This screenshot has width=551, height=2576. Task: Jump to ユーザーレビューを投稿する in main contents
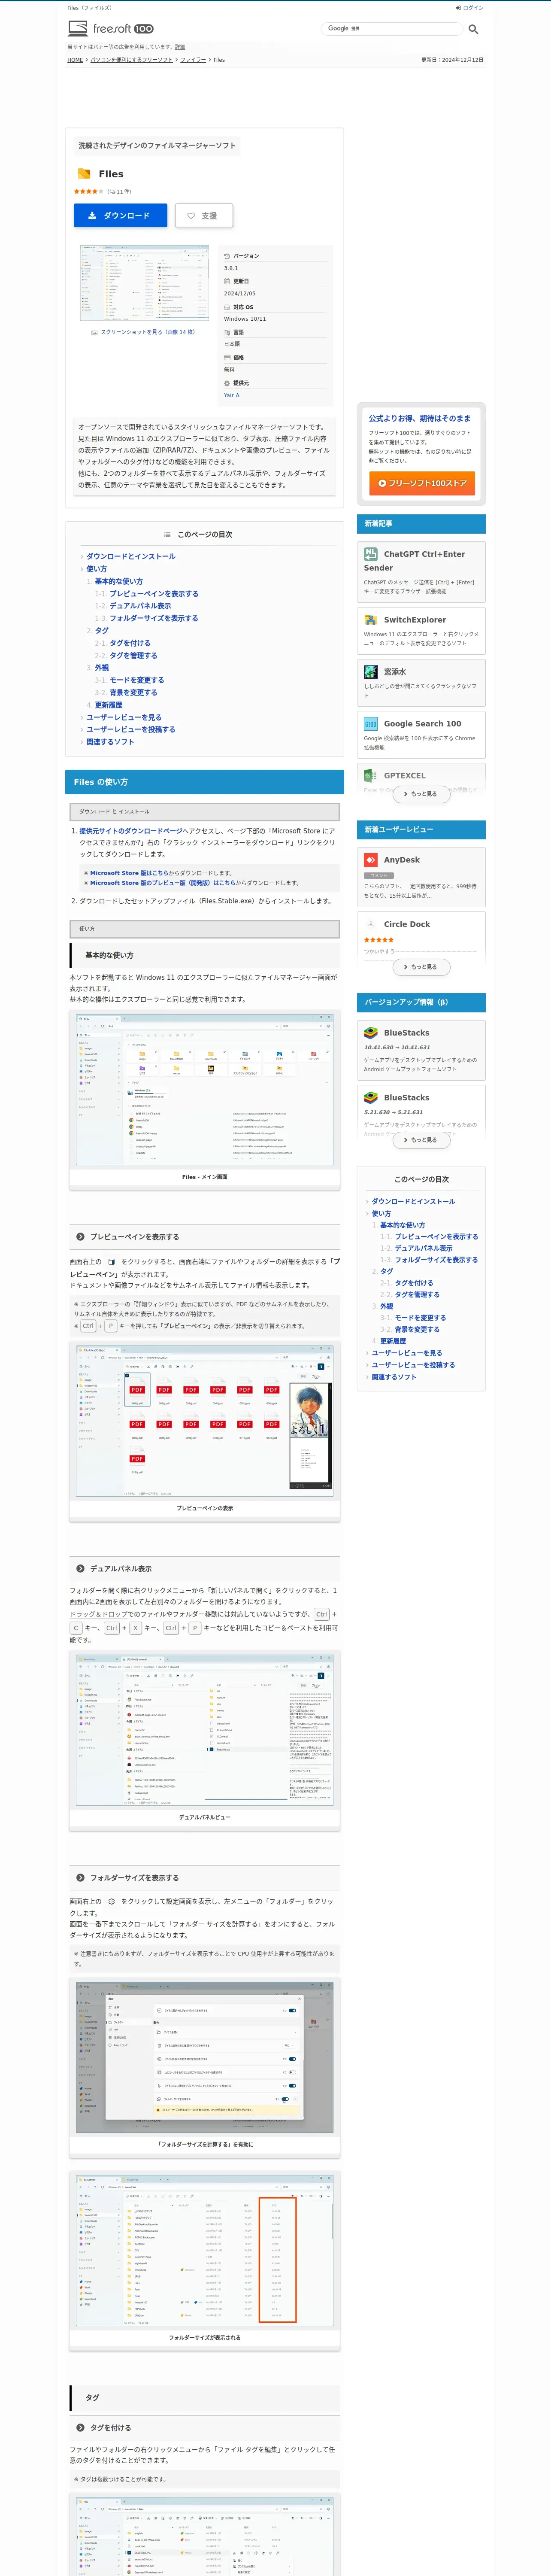[x=131, y=729]
